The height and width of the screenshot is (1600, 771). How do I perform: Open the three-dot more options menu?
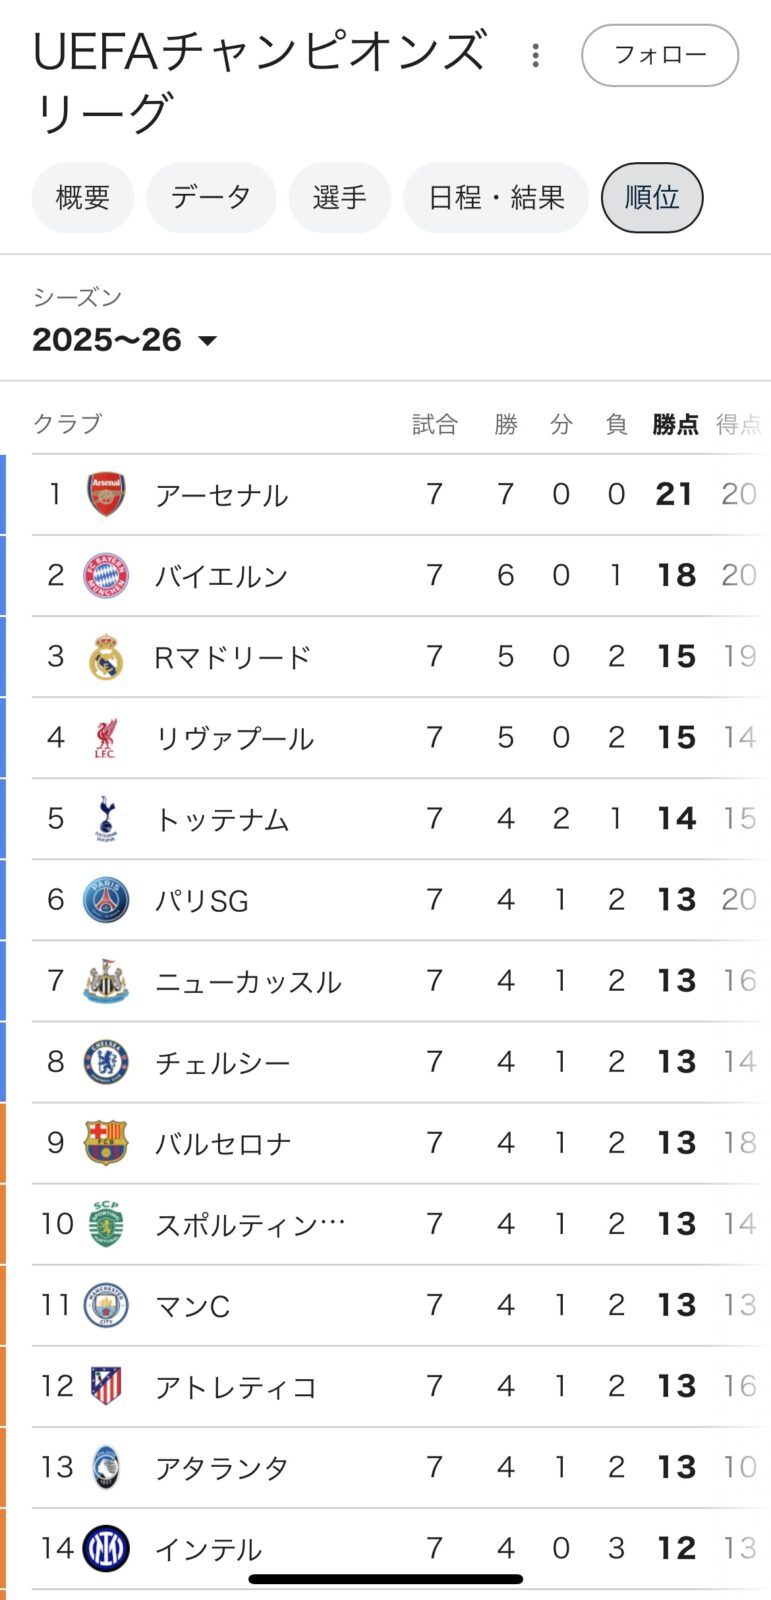click(x=536, y=56)
